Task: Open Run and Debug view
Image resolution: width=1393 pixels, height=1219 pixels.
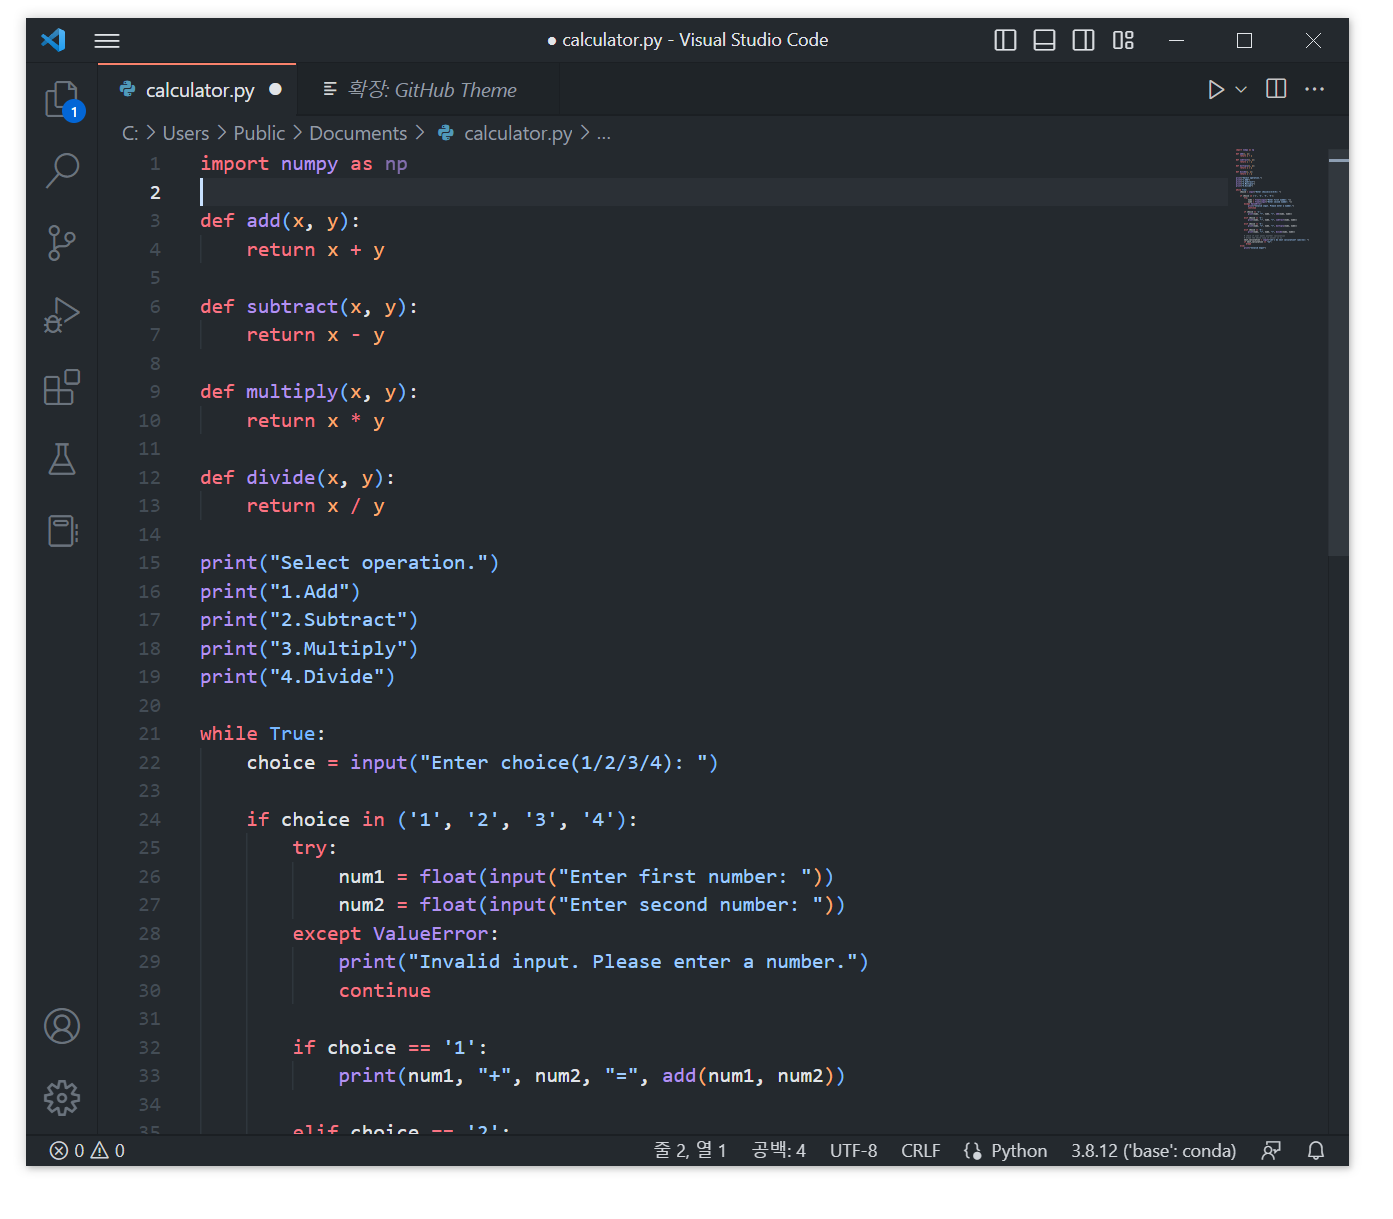Action: pyautogui.click(x=62, y=315)
